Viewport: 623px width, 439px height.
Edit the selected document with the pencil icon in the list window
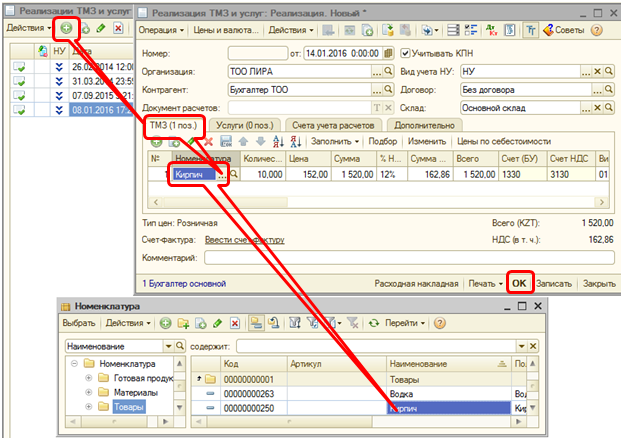coord(101,28)
